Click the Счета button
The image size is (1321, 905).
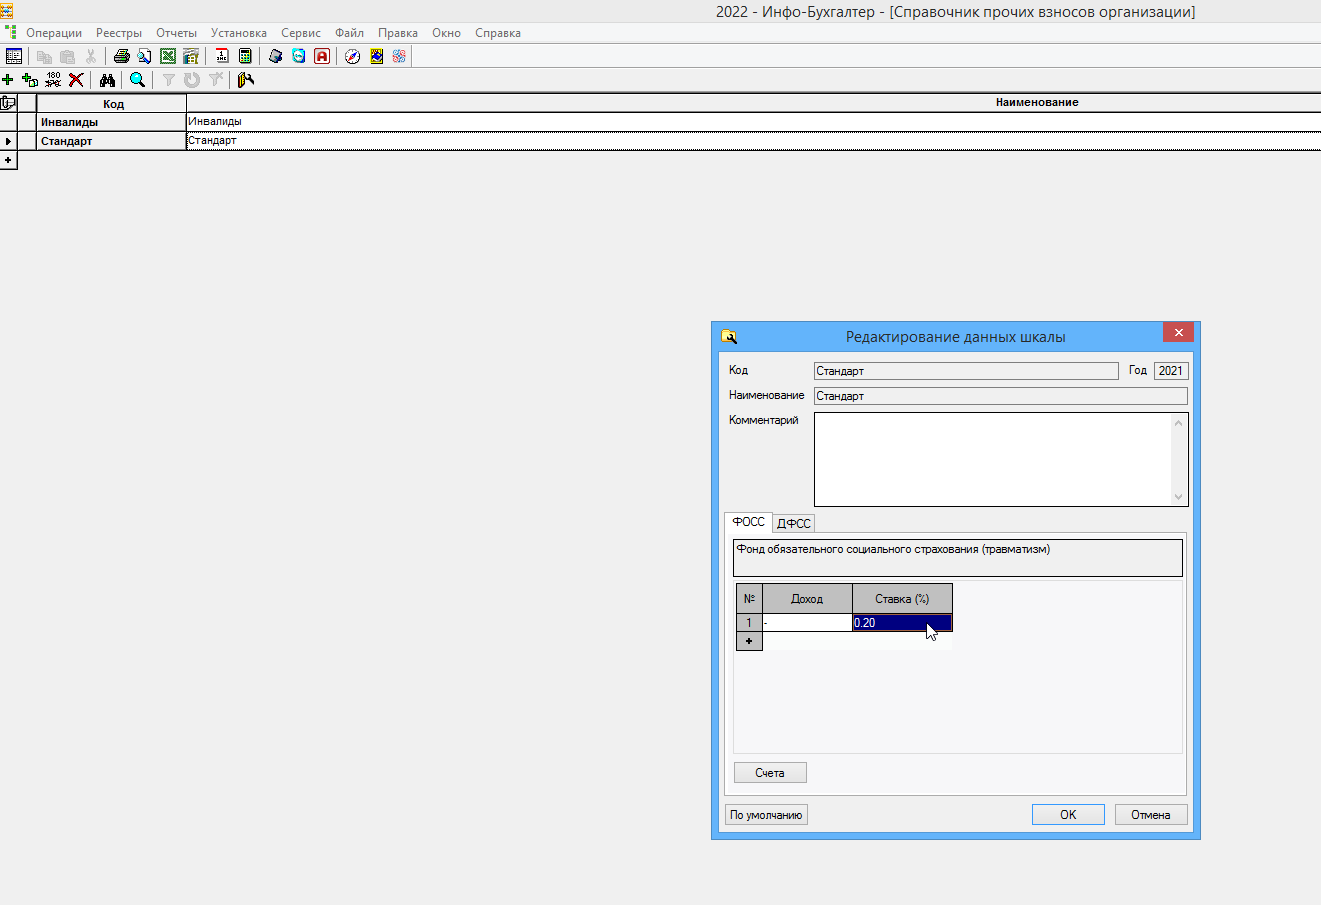(770, 773)
